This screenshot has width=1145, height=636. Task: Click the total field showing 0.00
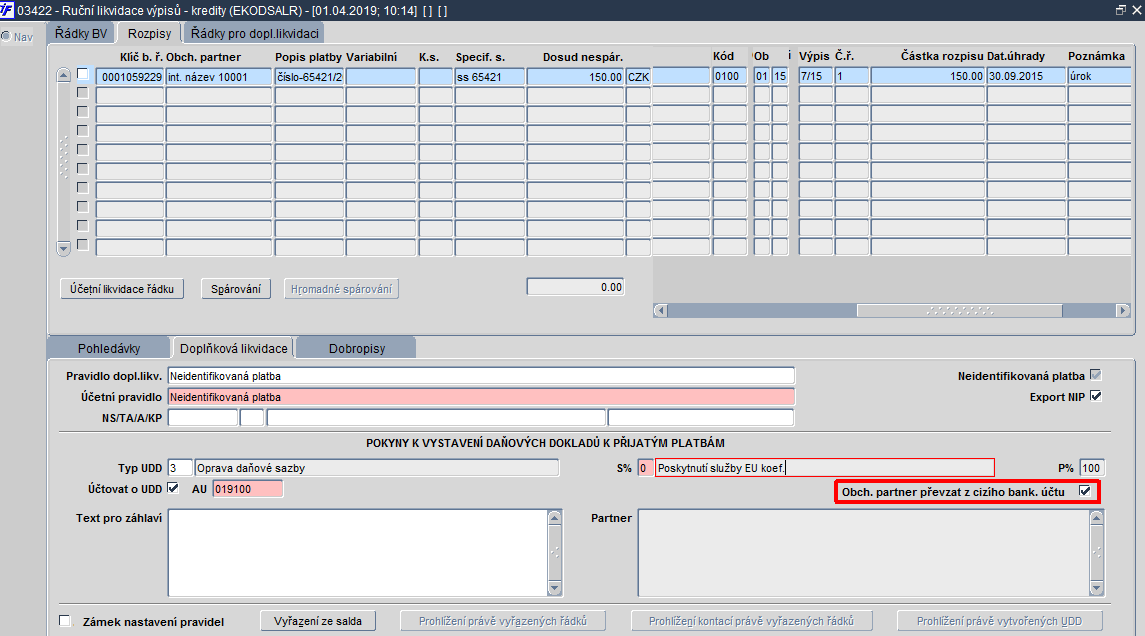pyautogui.click(x=575, y=287)
